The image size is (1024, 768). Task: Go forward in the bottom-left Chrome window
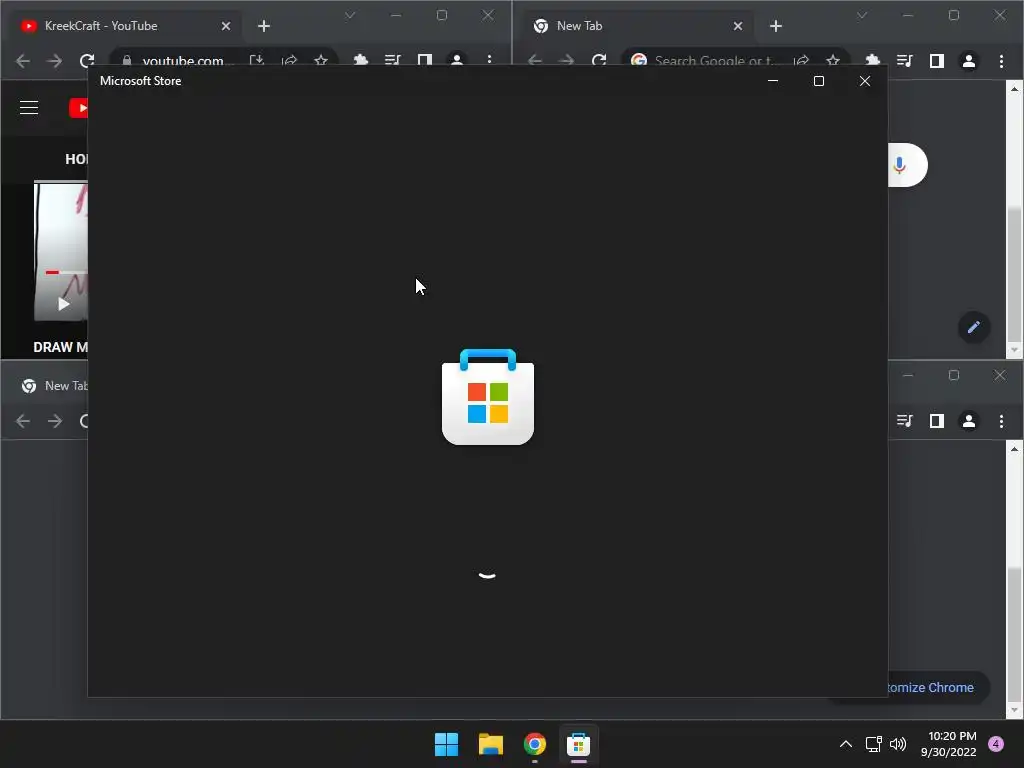(x=55, y=421)
